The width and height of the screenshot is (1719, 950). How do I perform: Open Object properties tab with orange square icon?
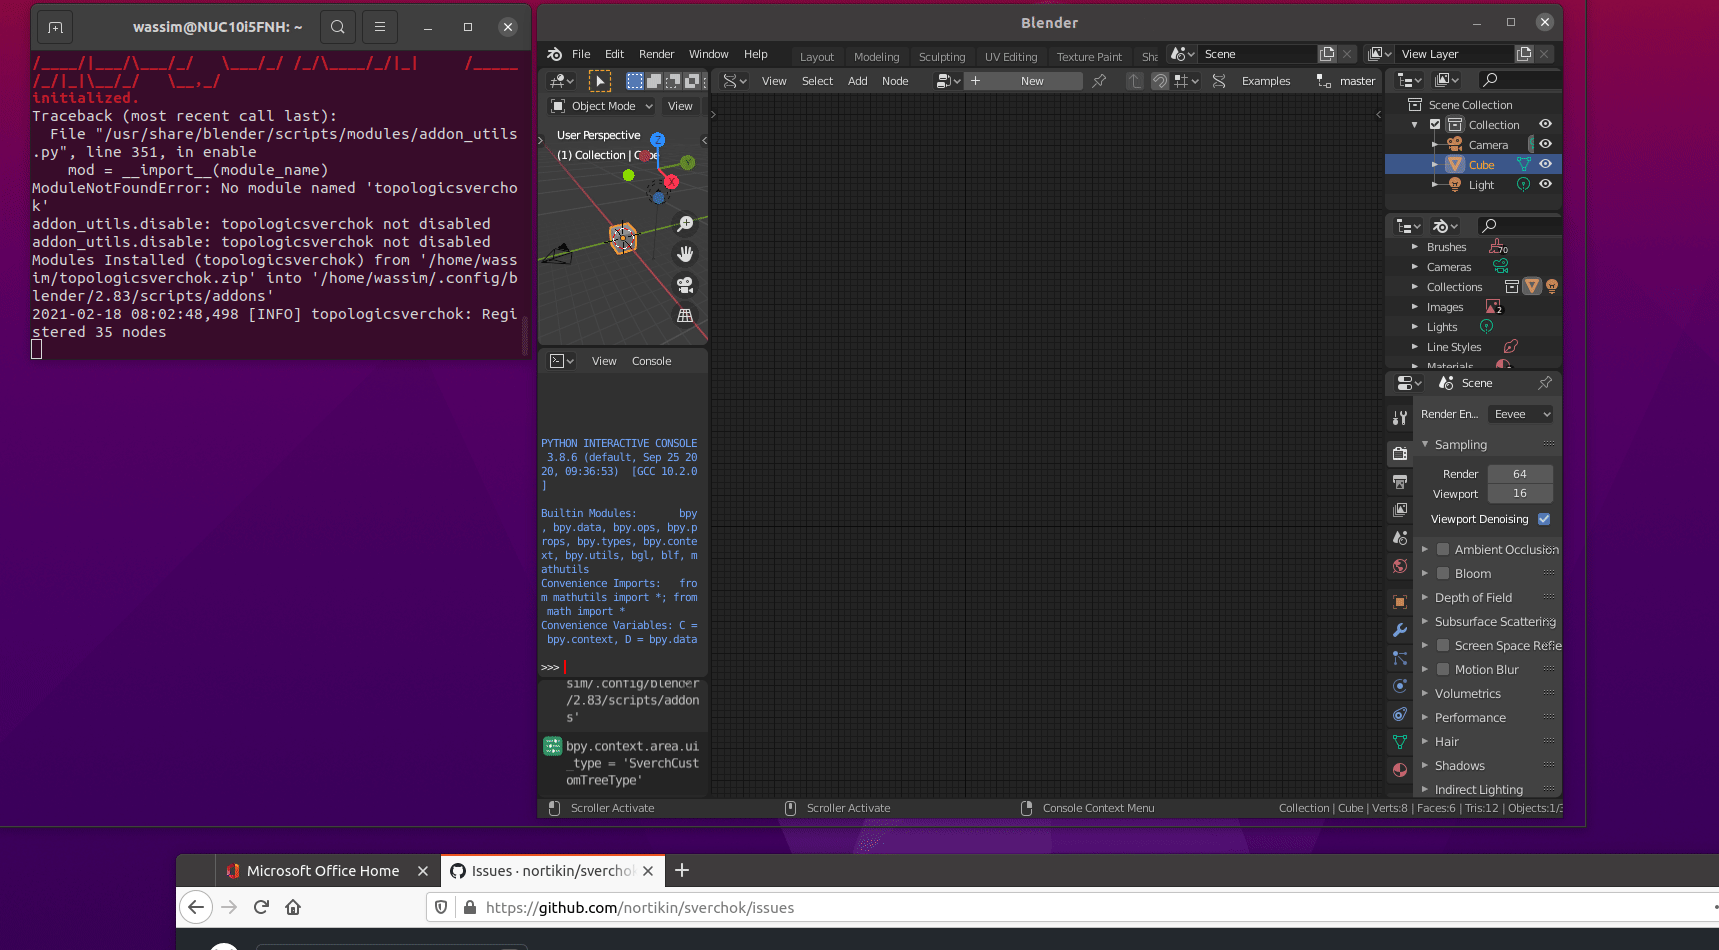point(1400,602)
